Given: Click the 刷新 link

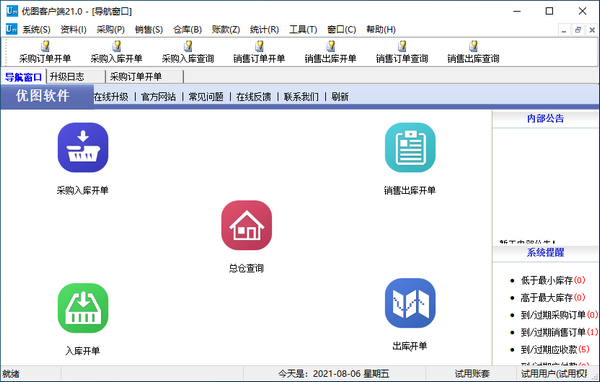Looking at the screenshot, I should (x=340, y=97).
